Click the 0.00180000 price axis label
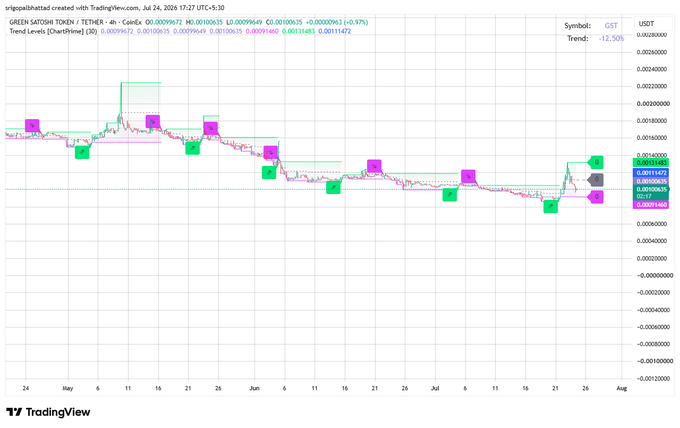 [x=652, y=121]
